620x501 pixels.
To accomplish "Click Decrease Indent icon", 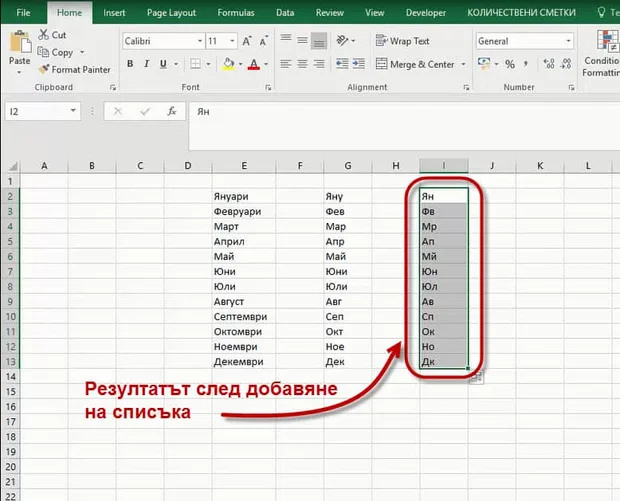I will (x=342, y=64).
